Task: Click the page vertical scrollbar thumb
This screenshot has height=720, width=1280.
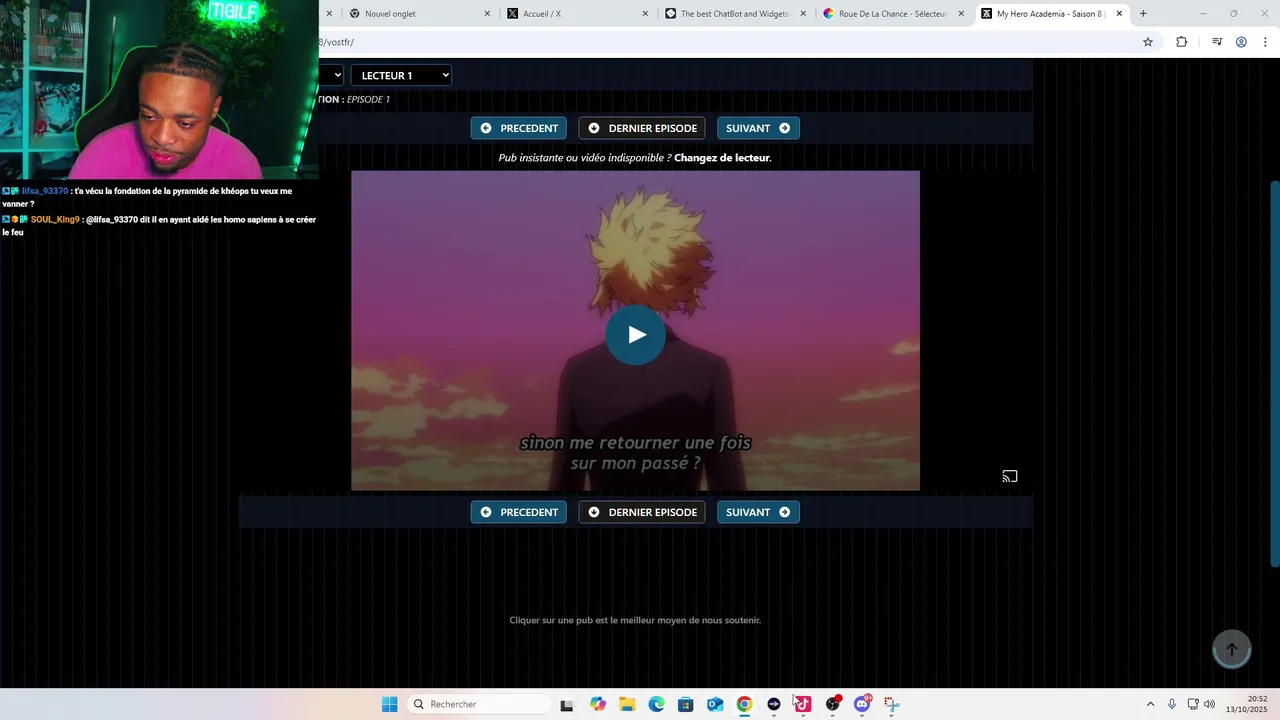Action: pyautogui.click(x=1274, y=374)
